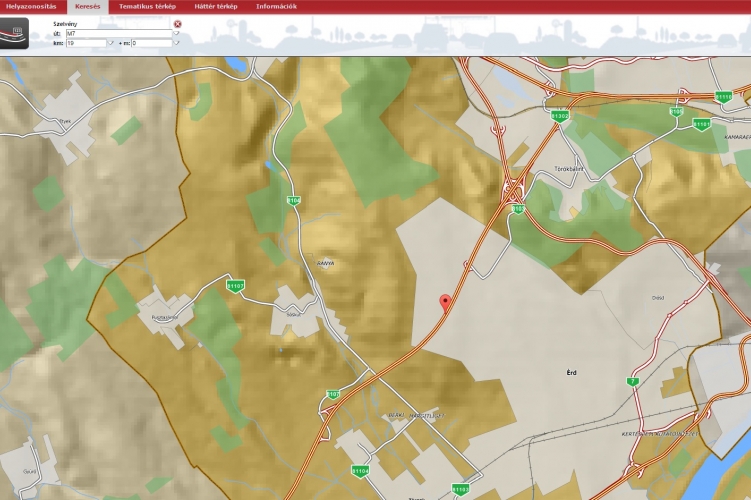Click the km input field
The image size is (751, 500).
click(x=86, y=43)
